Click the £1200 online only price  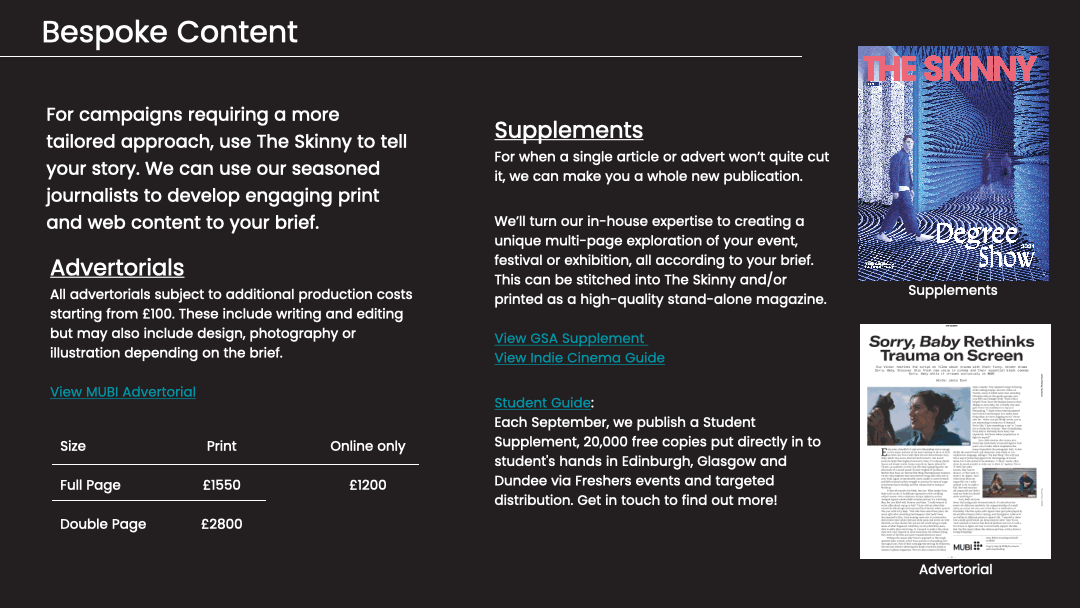(x=367, y=485)
